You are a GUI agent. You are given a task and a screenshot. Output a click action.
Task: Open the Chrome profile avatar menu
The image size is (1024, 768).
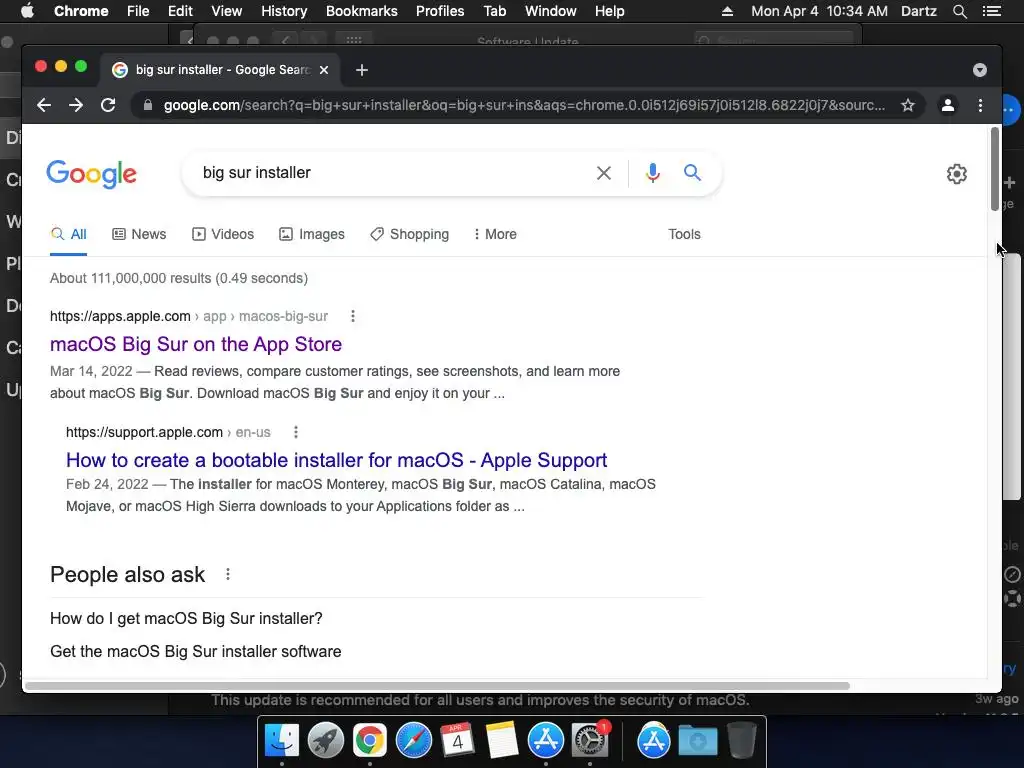(x=948, y=105)
